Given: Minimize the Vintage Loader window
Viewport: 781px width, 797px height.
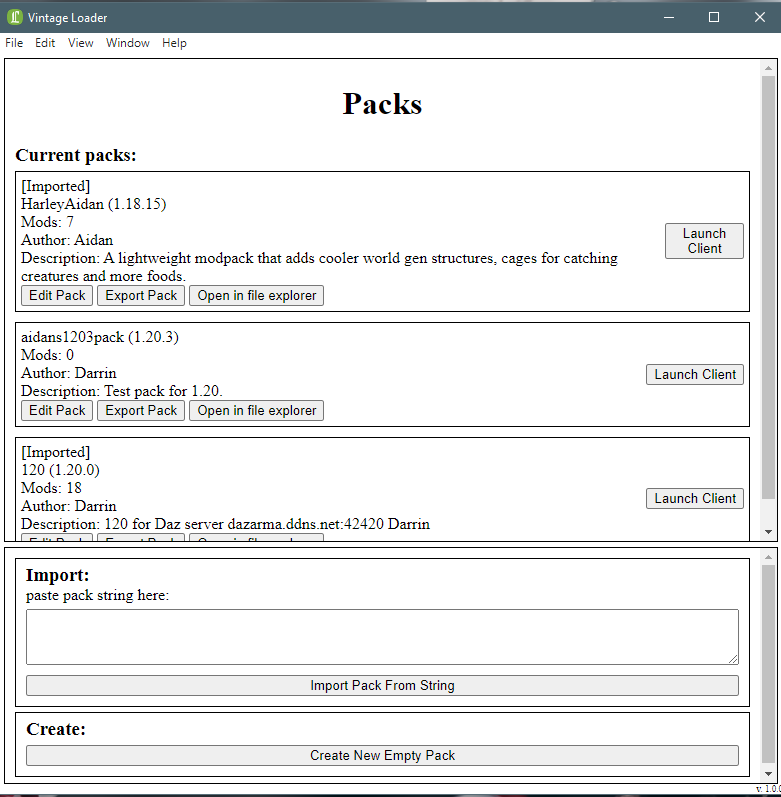Looking at the screenshot, I should point(669,17).
